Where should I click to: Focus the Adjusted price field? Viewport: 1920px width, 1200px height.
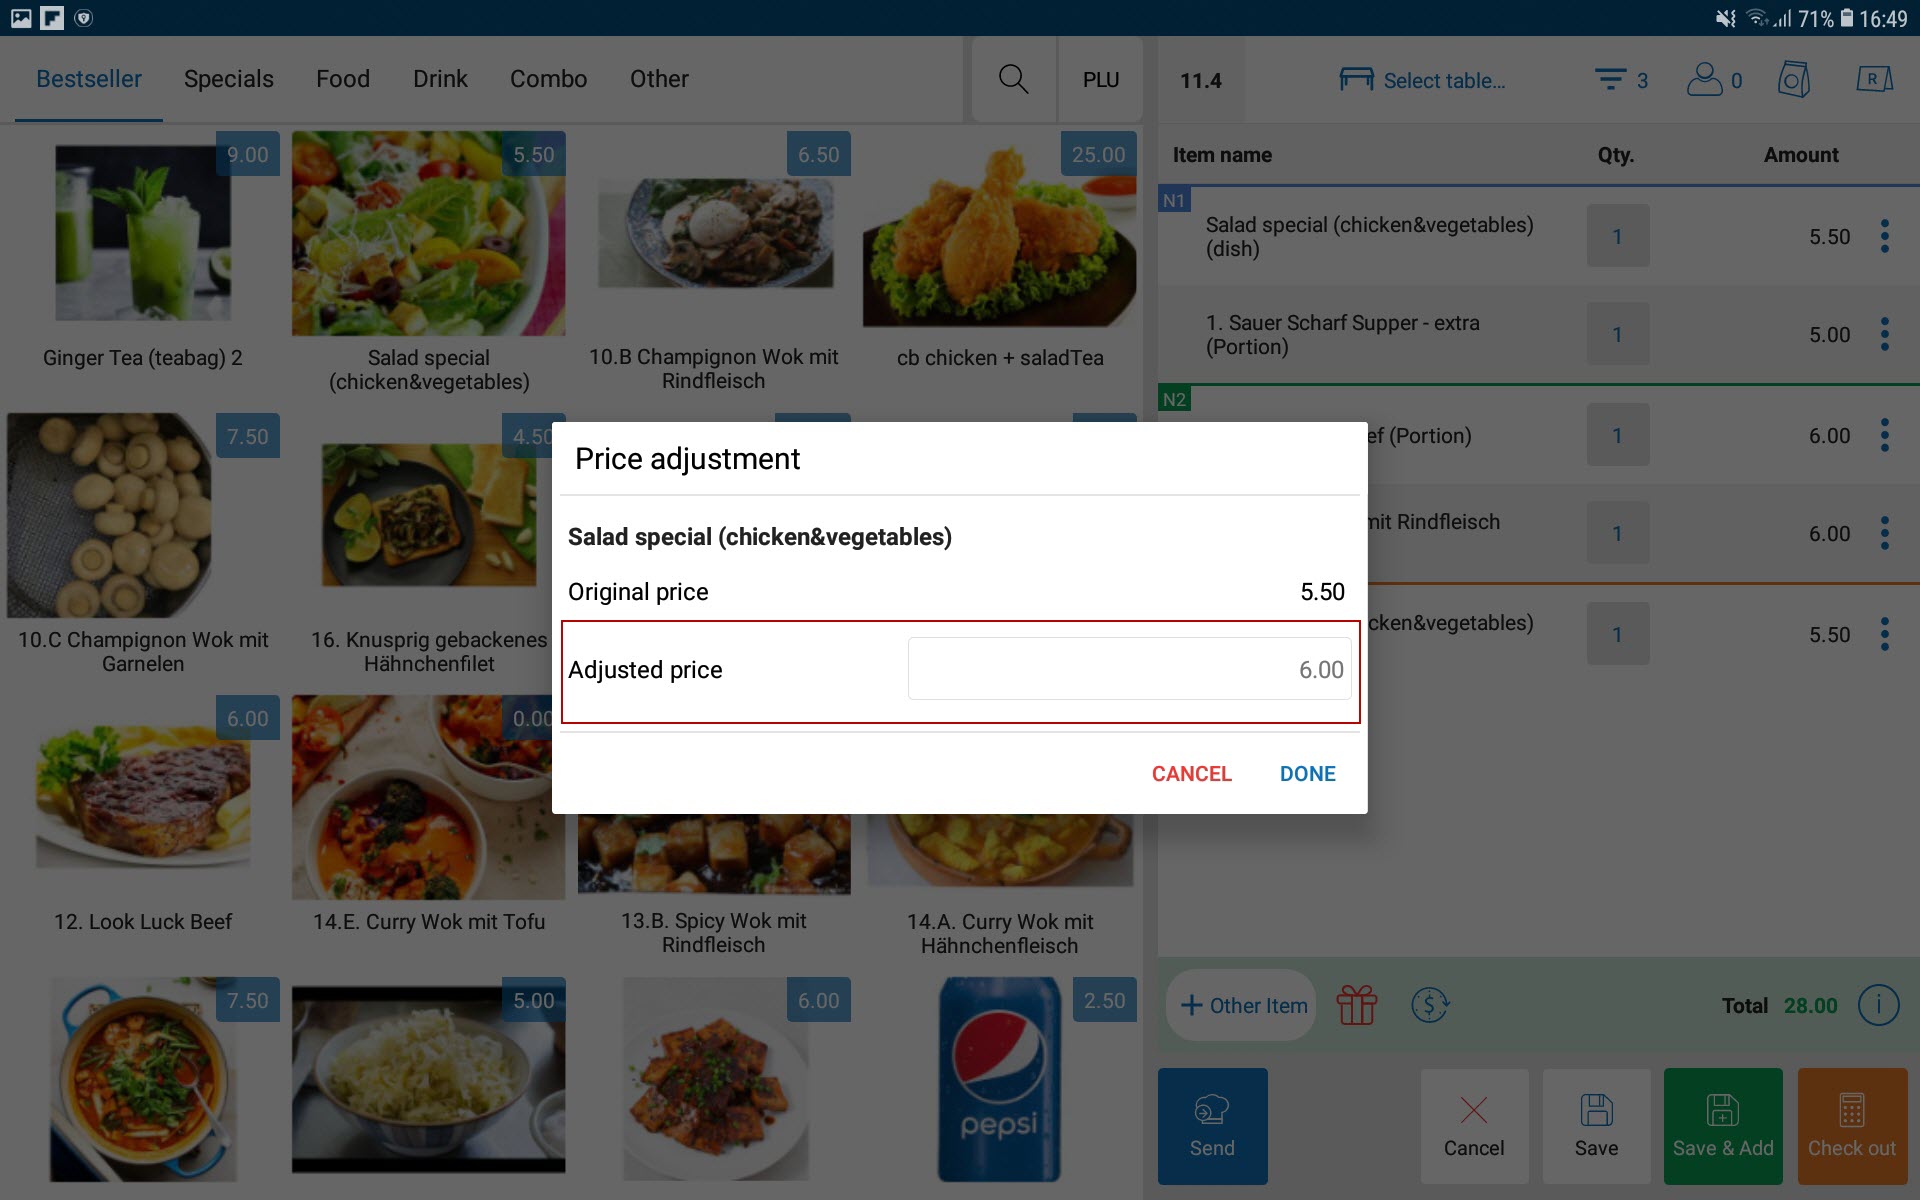1129,669
